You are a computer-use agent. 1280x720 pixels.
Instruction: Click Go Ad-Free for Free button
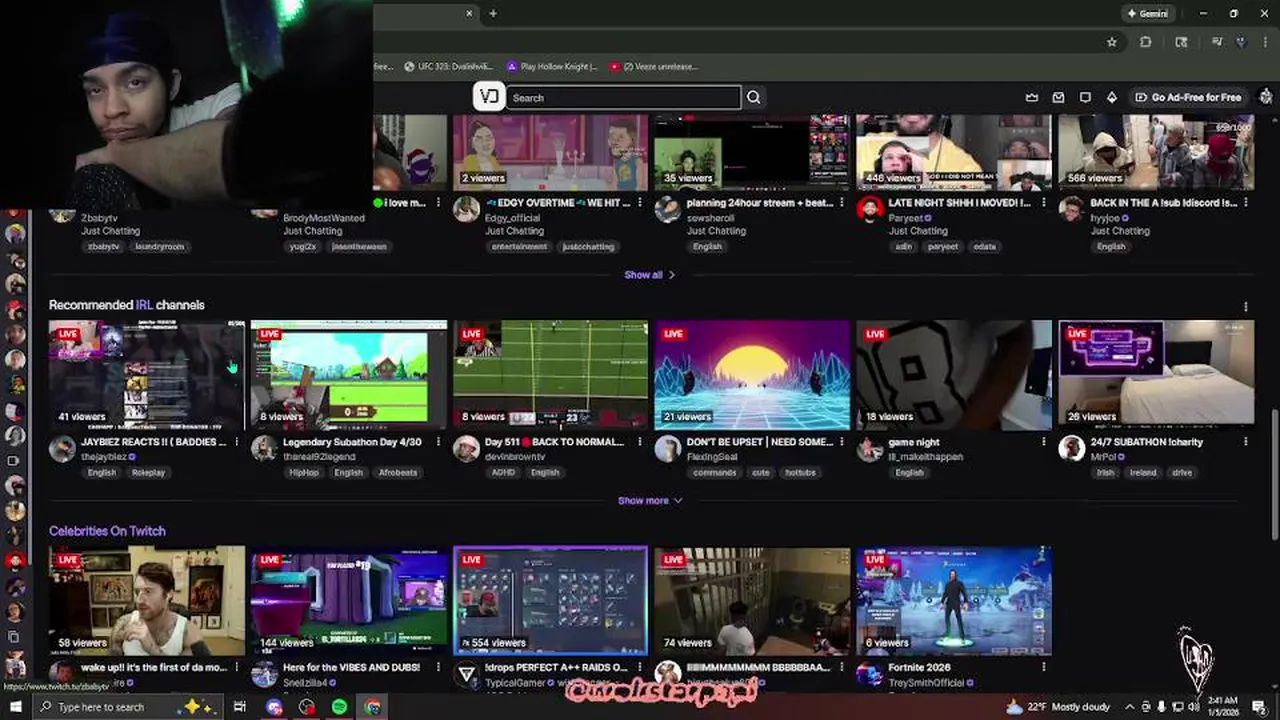(1188, 97)
